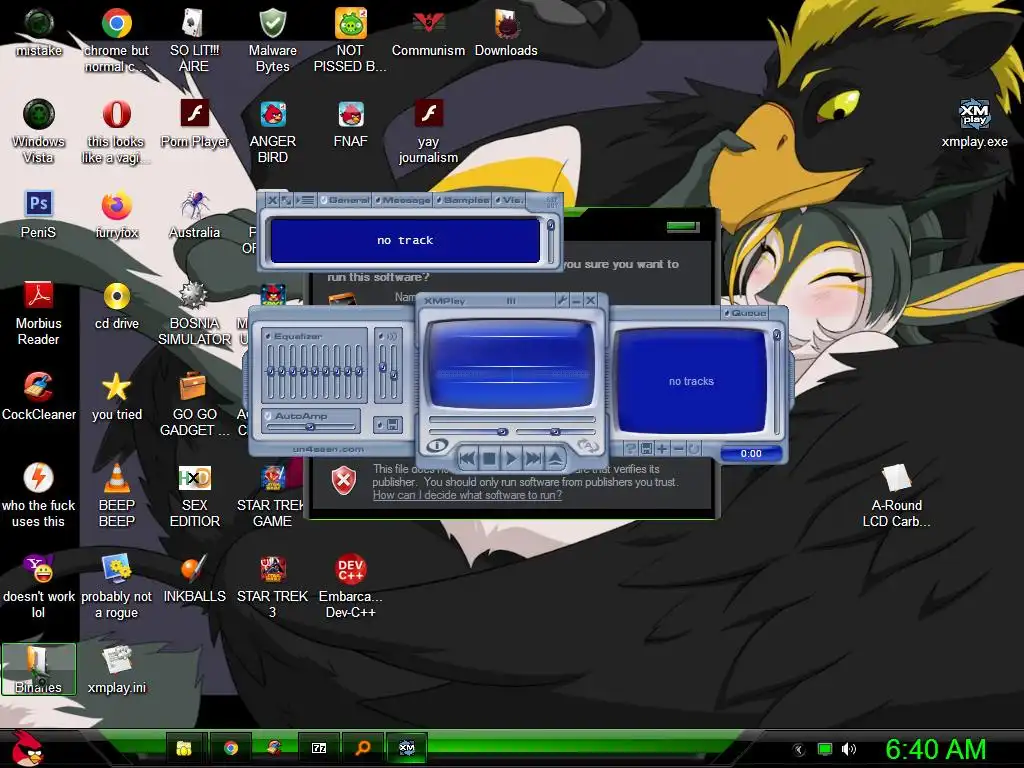Screen dimensions: 1024x768
Task: Toggle the auto-save settings disk button
Action: click(388, 425)
